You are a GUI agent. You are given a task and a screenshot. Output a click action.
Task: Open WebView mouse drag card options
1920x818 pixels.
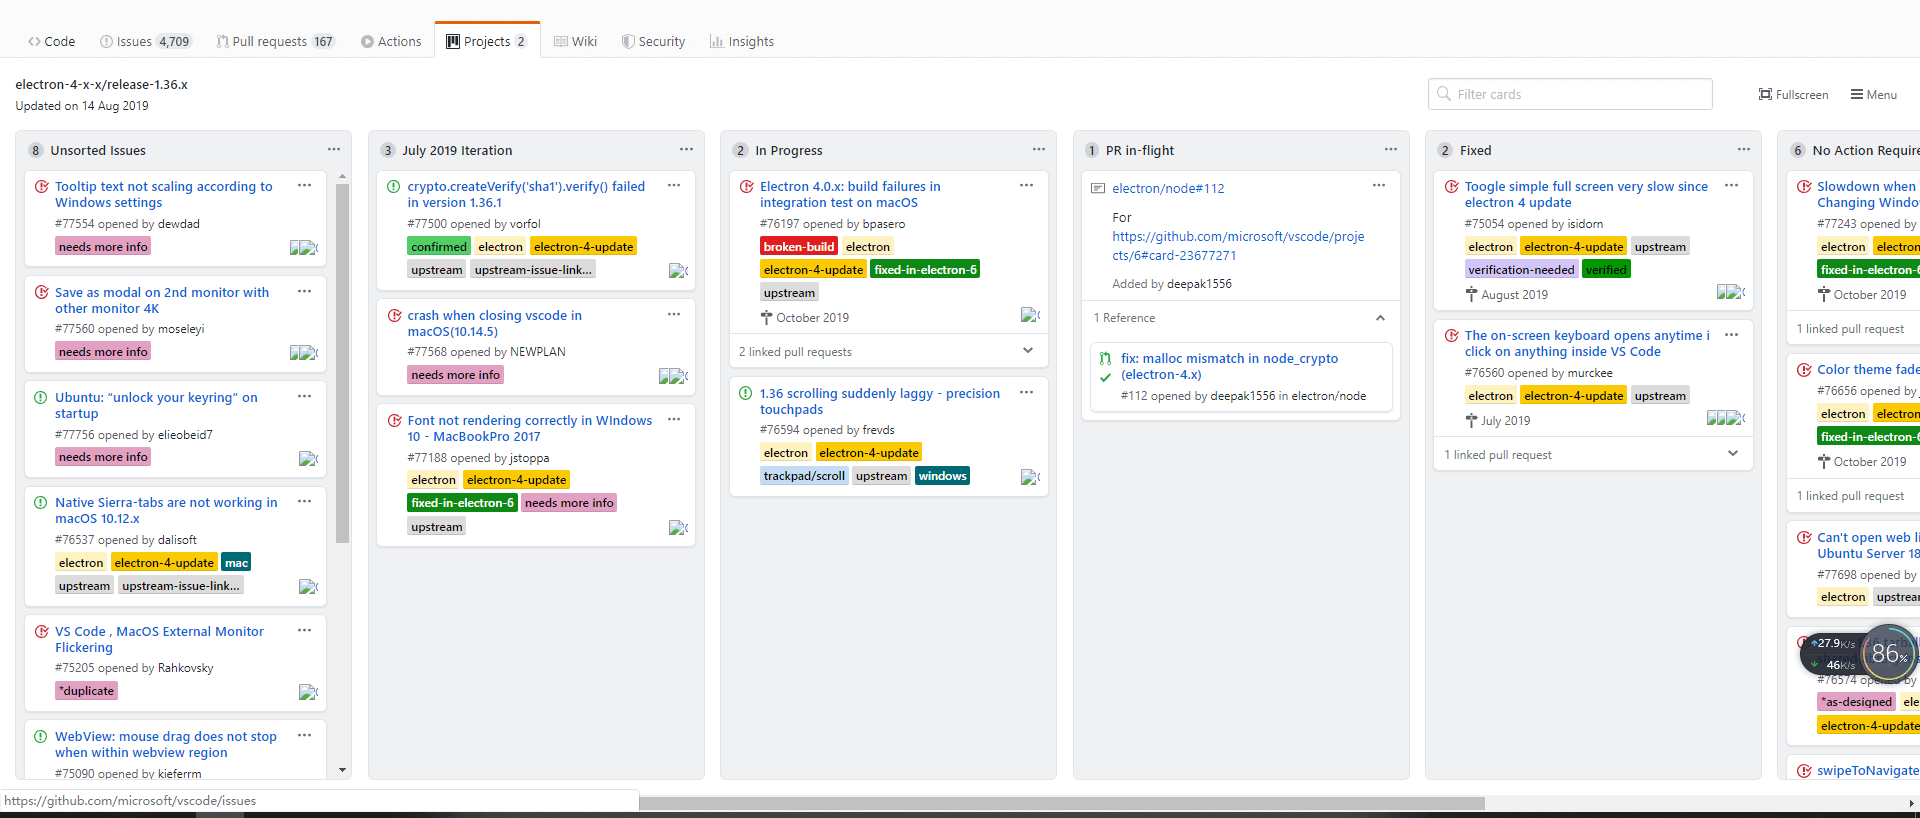tap(305, 735)
